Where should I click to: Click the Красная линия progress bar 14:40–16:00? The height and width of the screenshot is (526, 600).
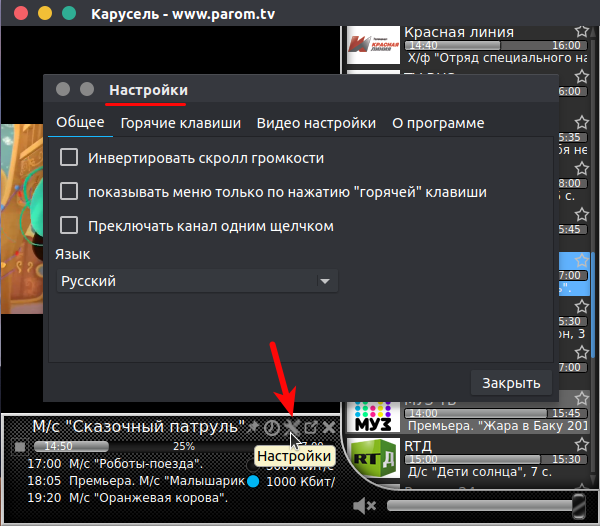(x=496, y=45)
